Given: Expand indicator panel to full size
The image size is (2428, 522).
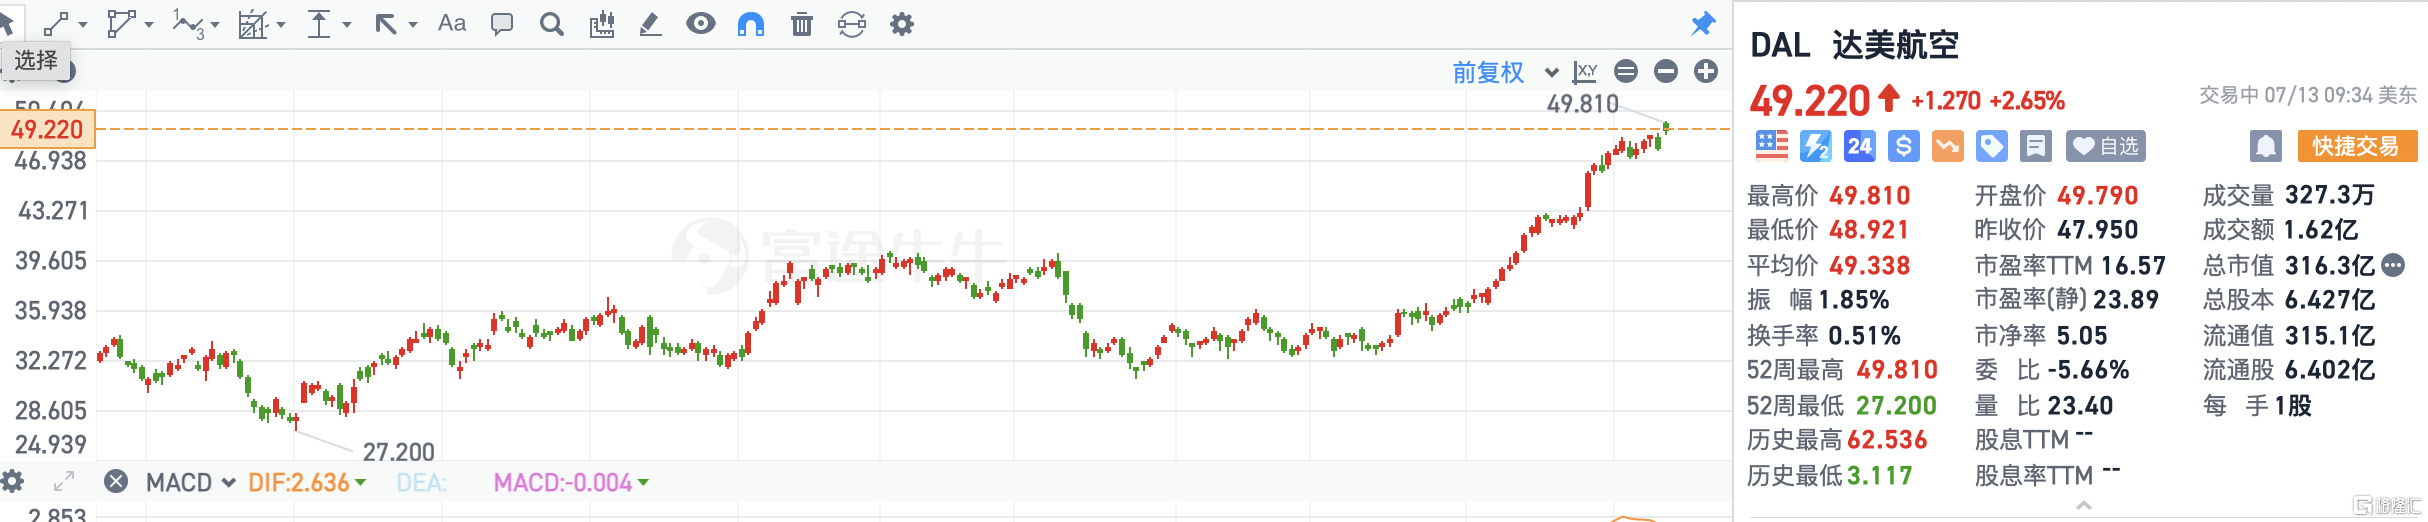Looking at the screenshot, I should 64,482.
